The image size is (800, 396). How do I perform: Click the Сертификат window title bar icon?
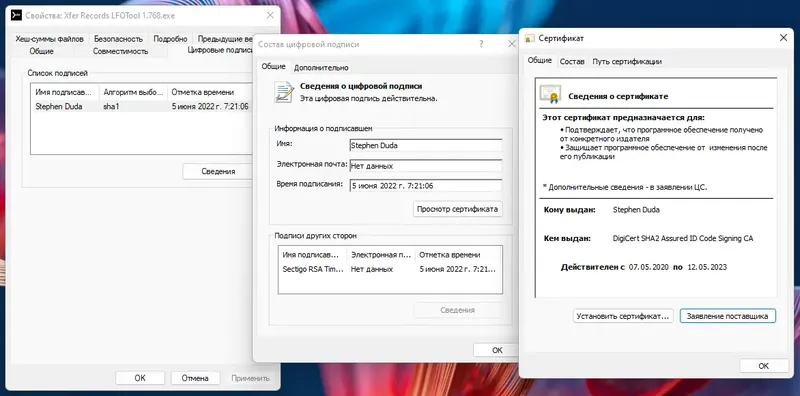pyautogui.click(x=530, y=38)
